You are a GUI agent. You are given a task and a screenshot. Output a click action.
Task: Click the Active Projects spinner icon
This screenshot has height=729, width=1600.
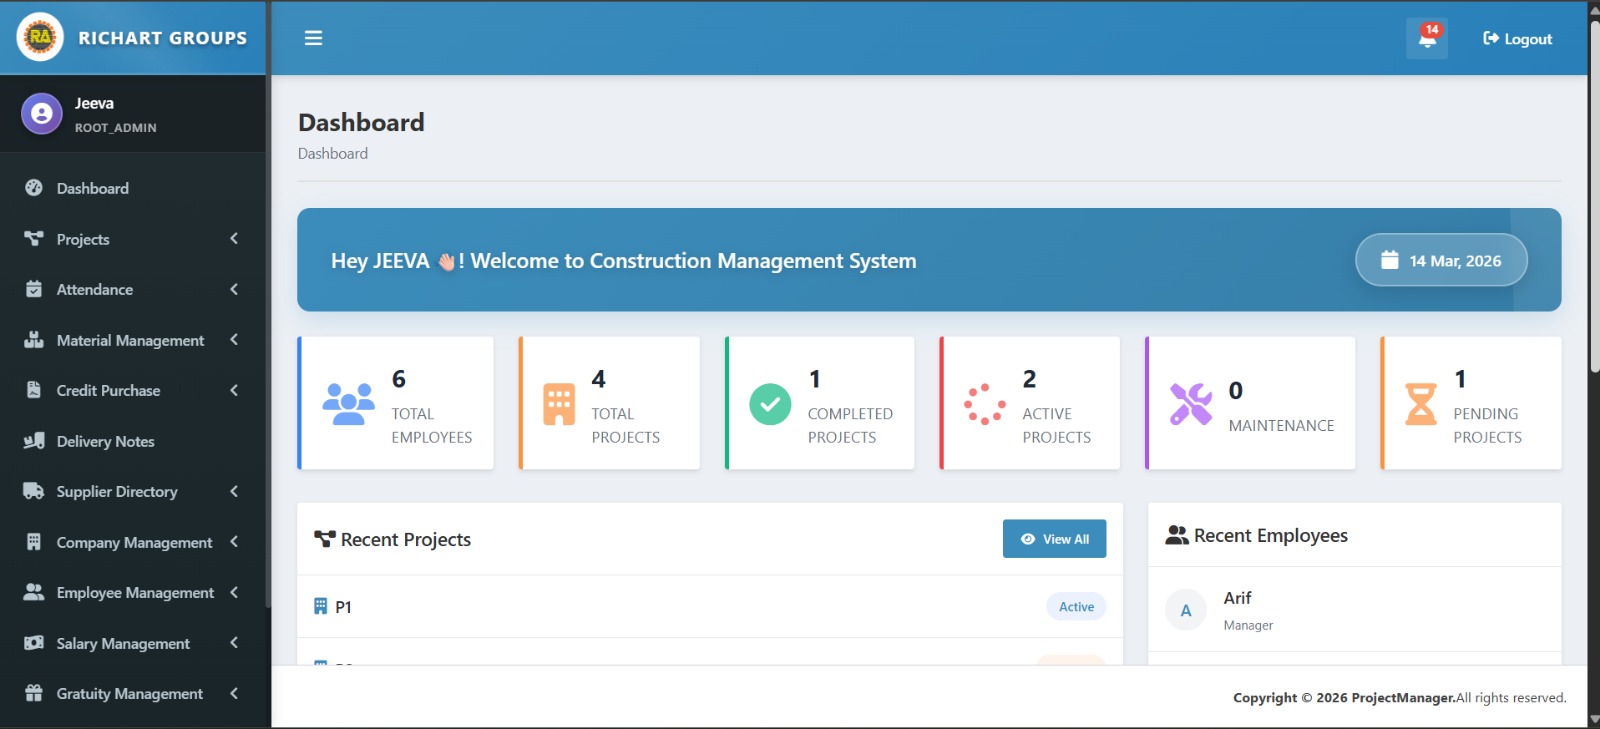click(x=984, y=404)
